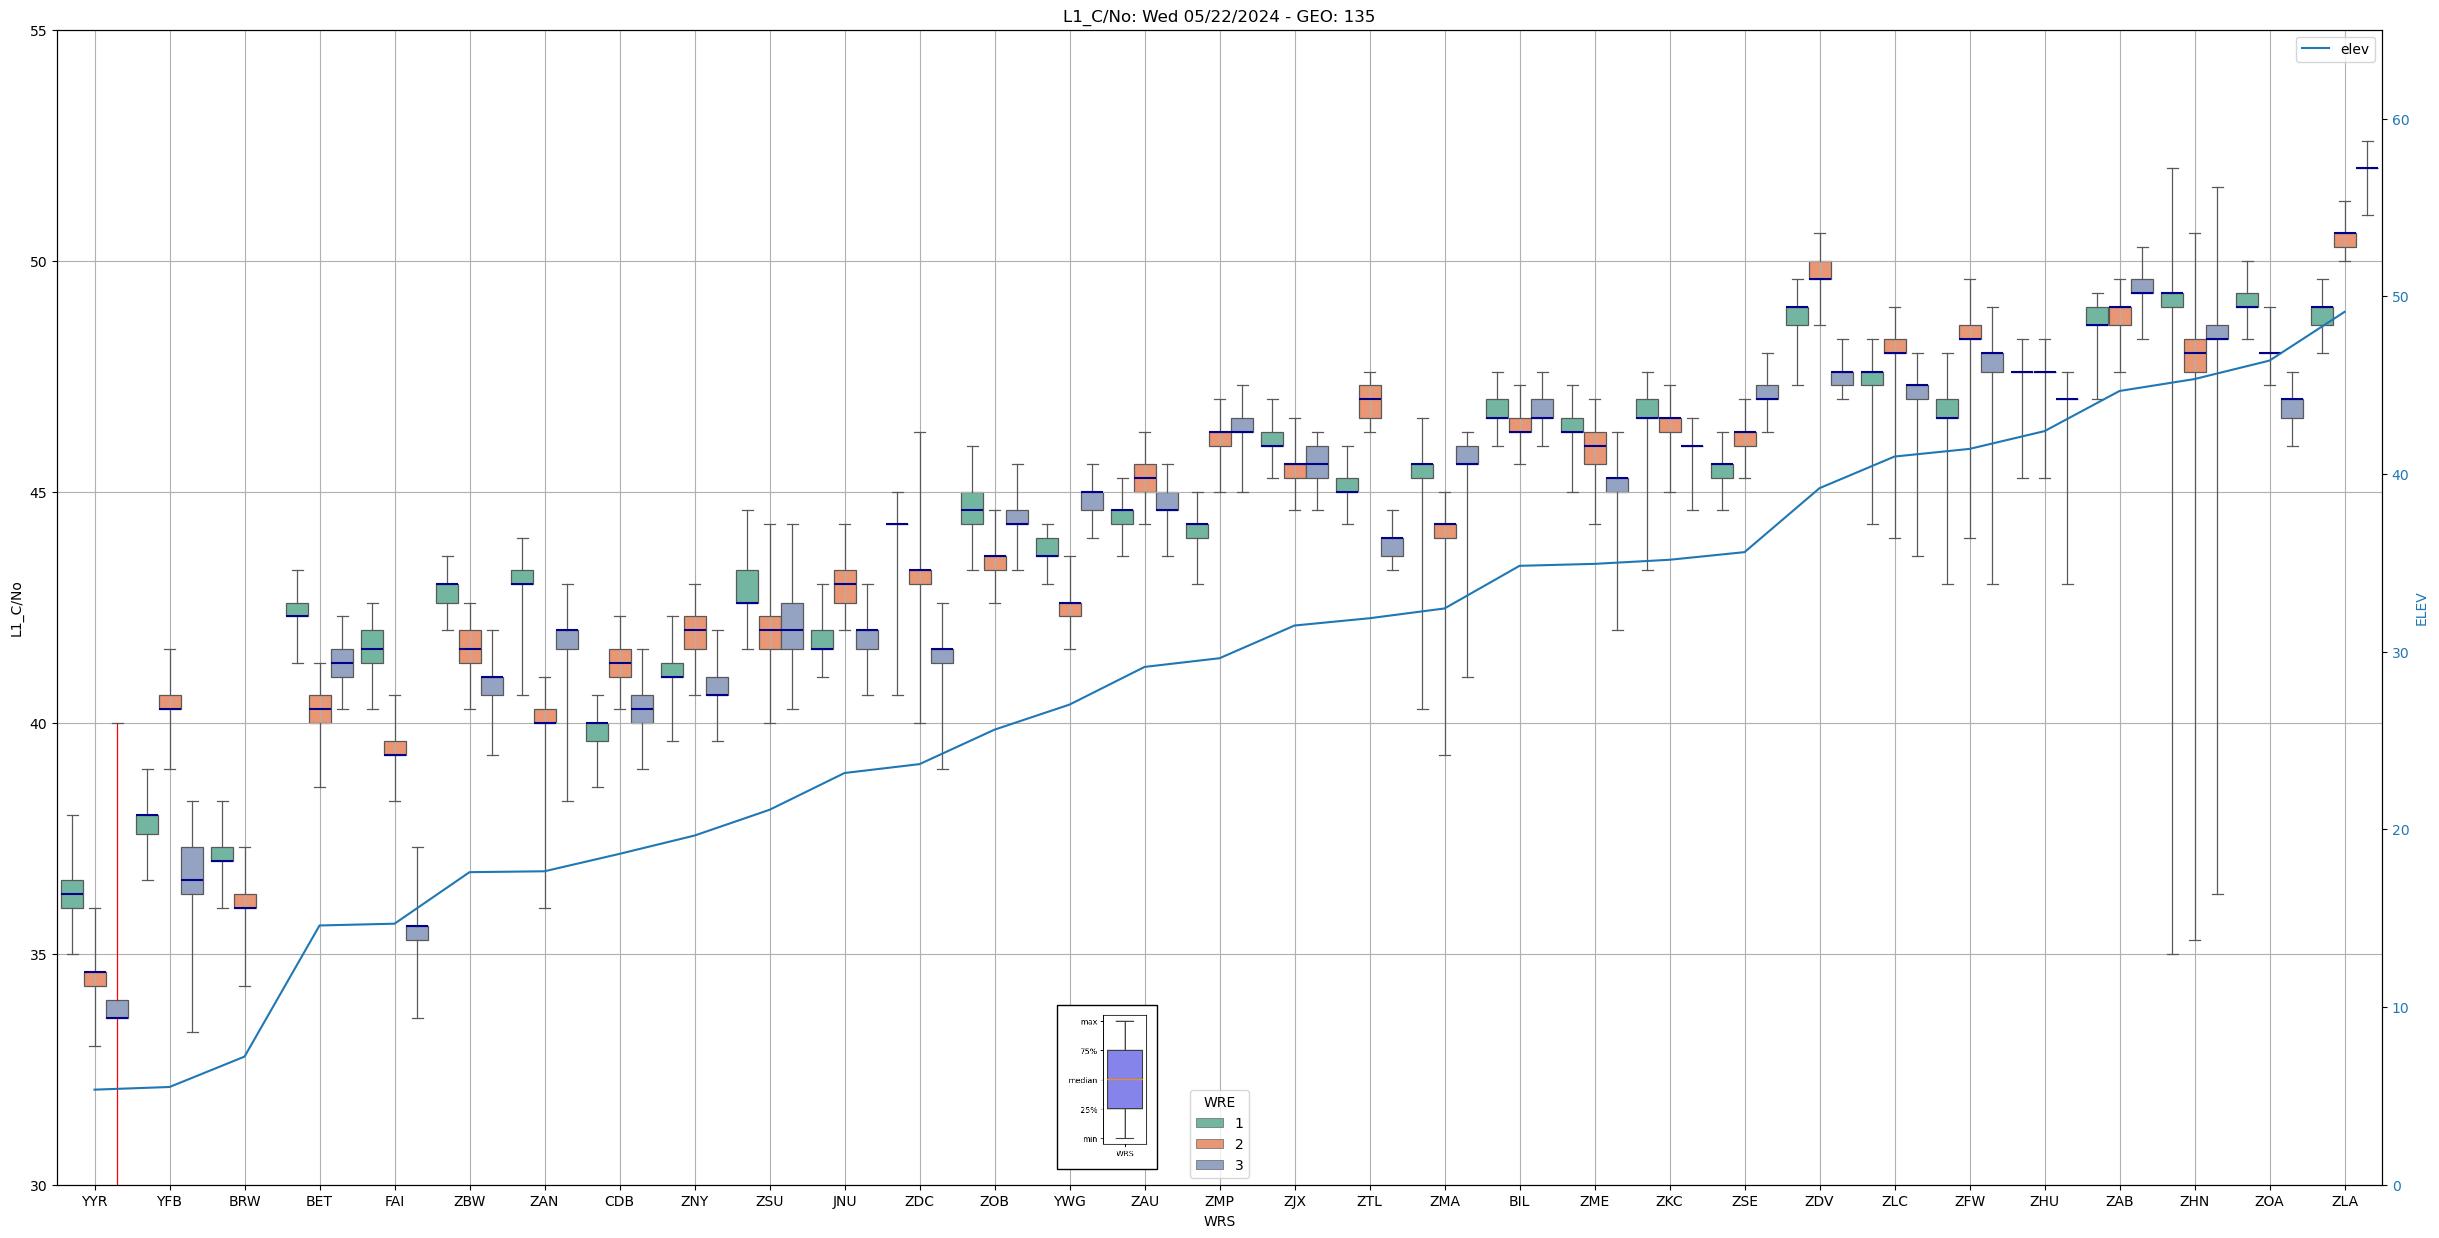Viewport: 2439px width, 1238px height.
Task: Click the red vertical line near YYR
Action: point(117,954)
